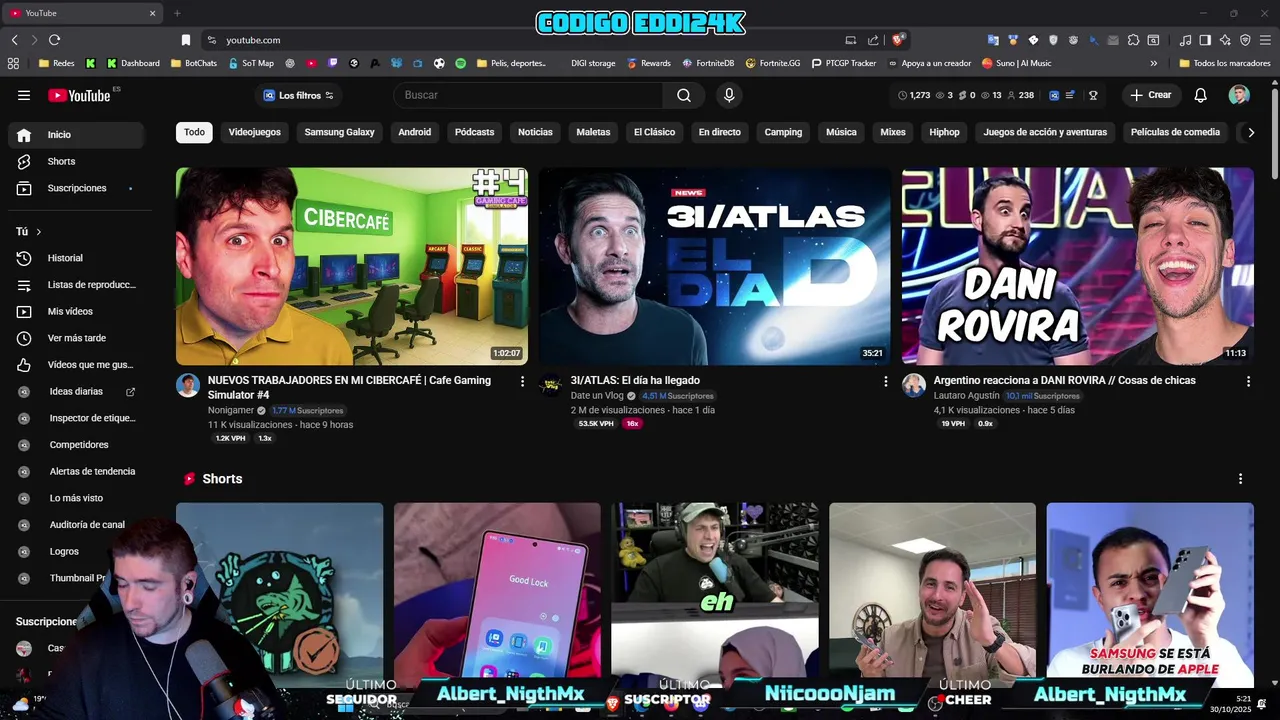Open Todos los marcadores folder

(x=1224, y=63)
